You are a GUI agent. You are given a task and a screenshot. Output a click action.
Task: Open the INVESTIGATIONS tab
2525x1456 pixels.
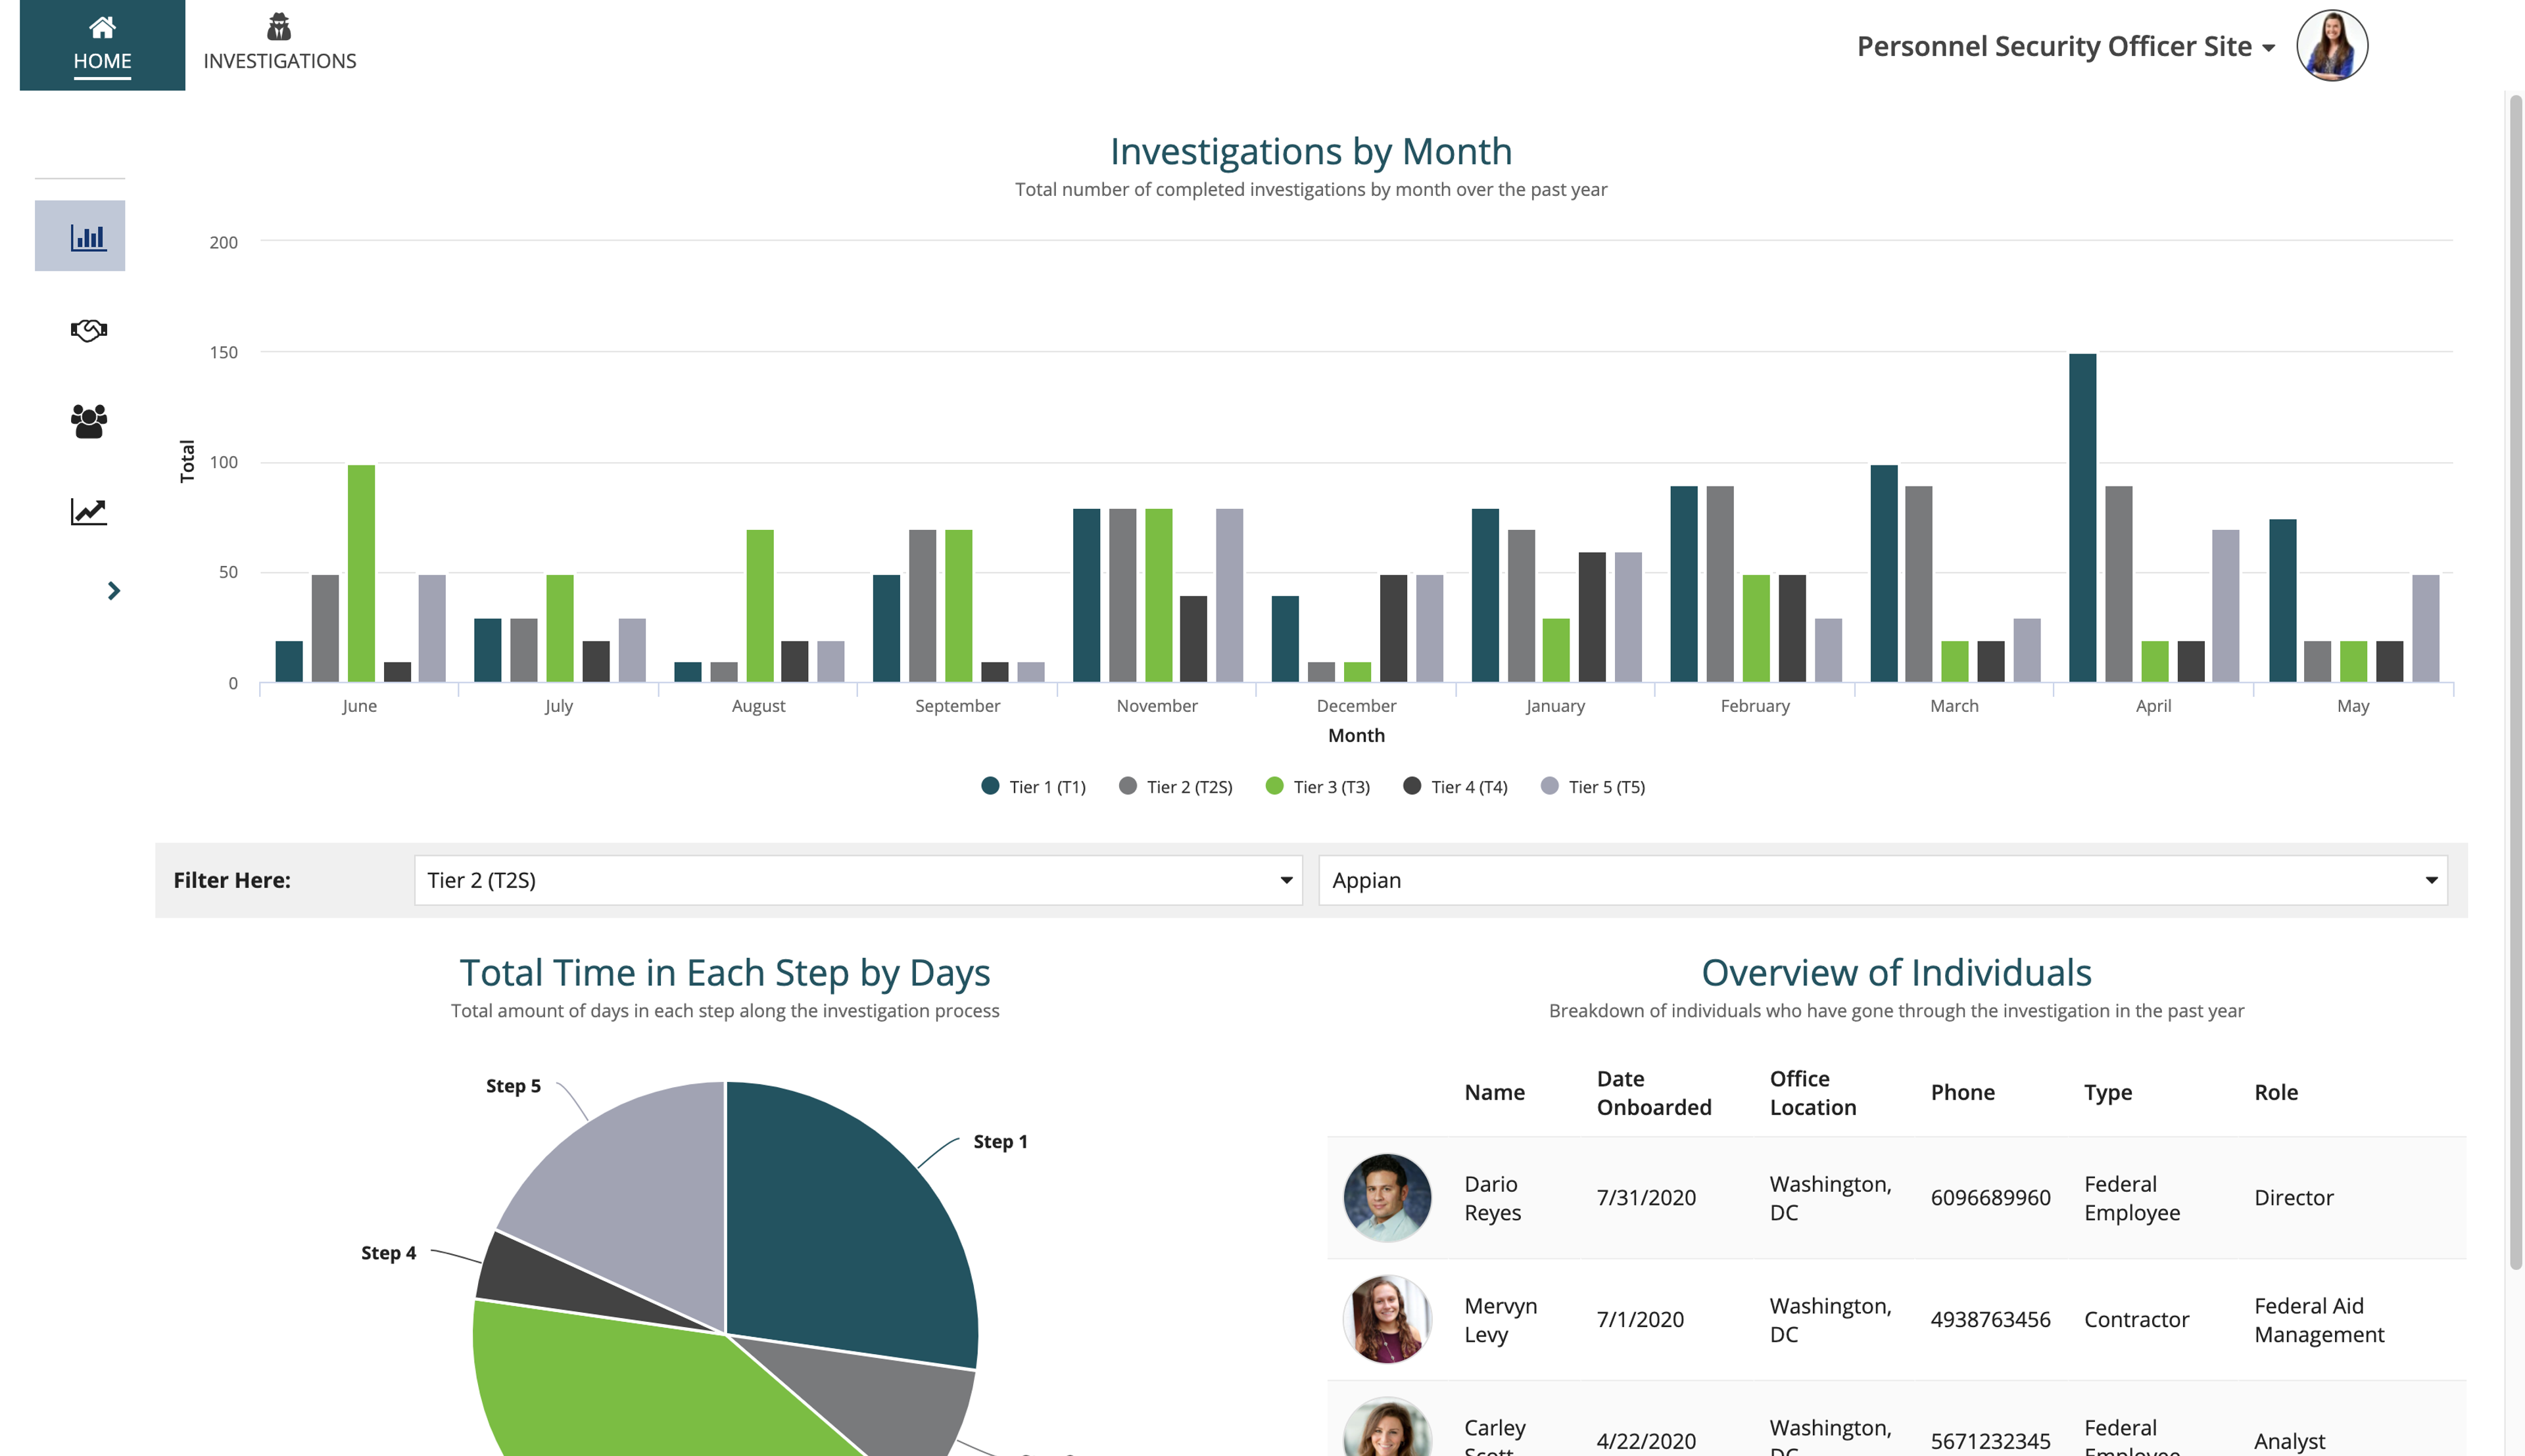(279, 45)
